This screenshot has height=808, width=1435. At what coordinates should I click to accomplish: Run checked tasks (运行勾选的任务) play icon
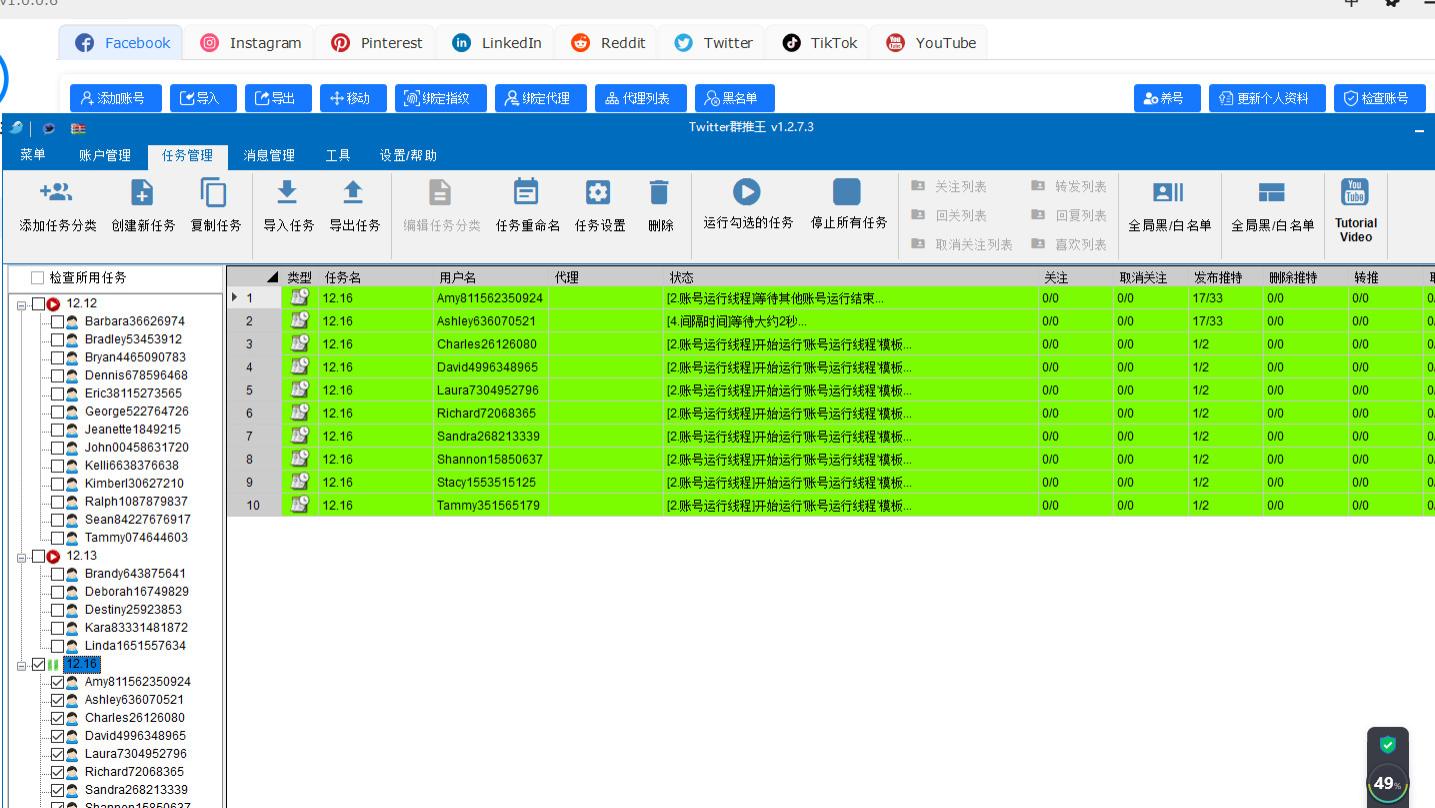[x=746, y=192]
